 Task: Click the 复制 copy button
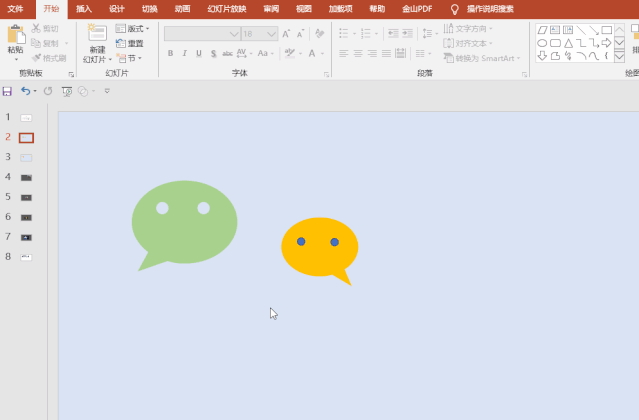(x=45, y=43)
